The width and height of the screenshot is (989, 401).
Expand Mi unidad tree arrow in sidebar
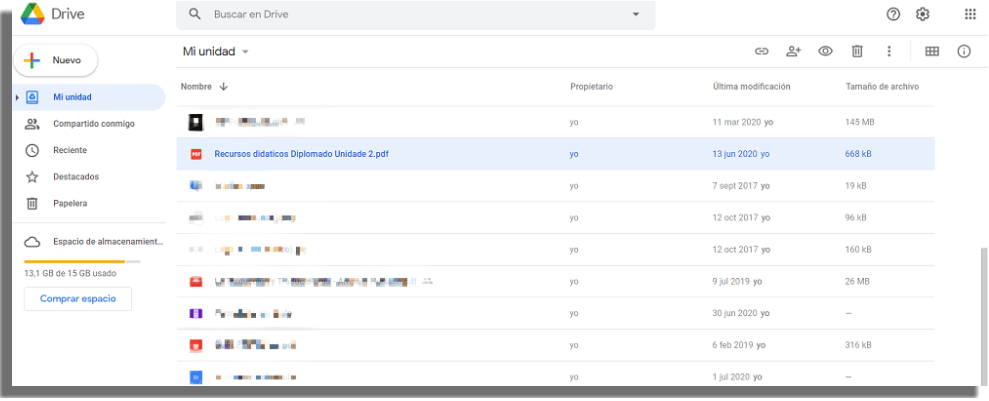coord(17,97)
